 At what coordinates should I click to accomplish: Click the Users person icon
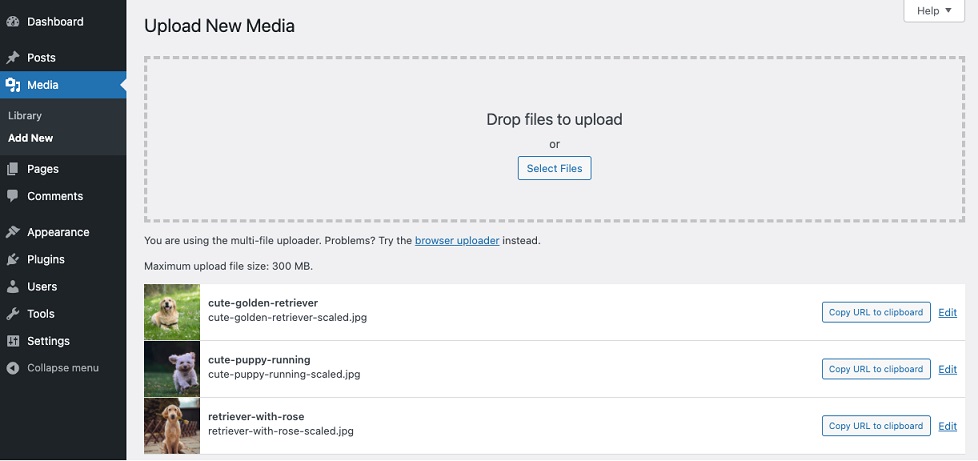click(12, 287)
